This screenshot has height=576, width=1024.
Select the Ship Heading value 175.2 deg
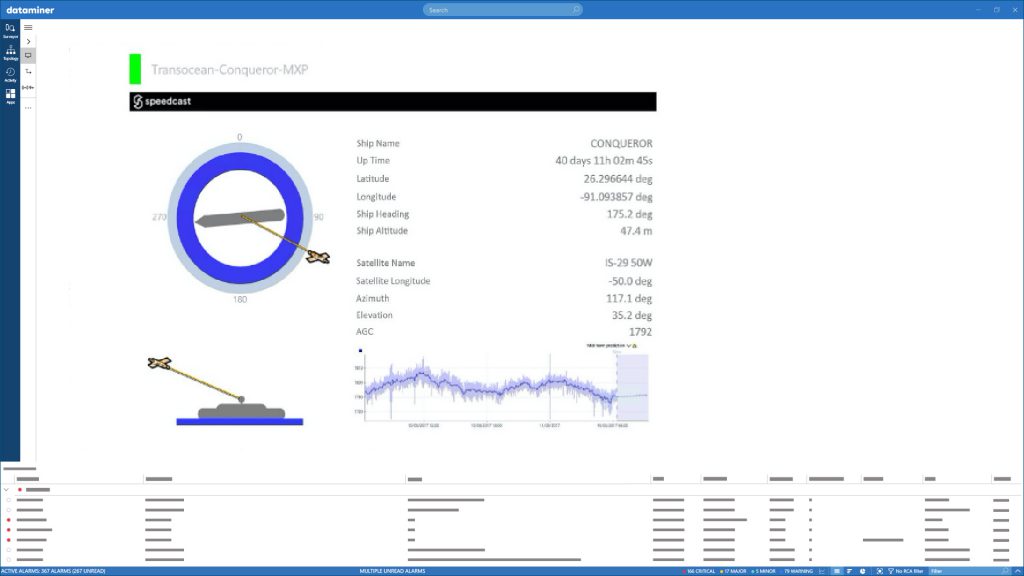[x=630, y=214]
